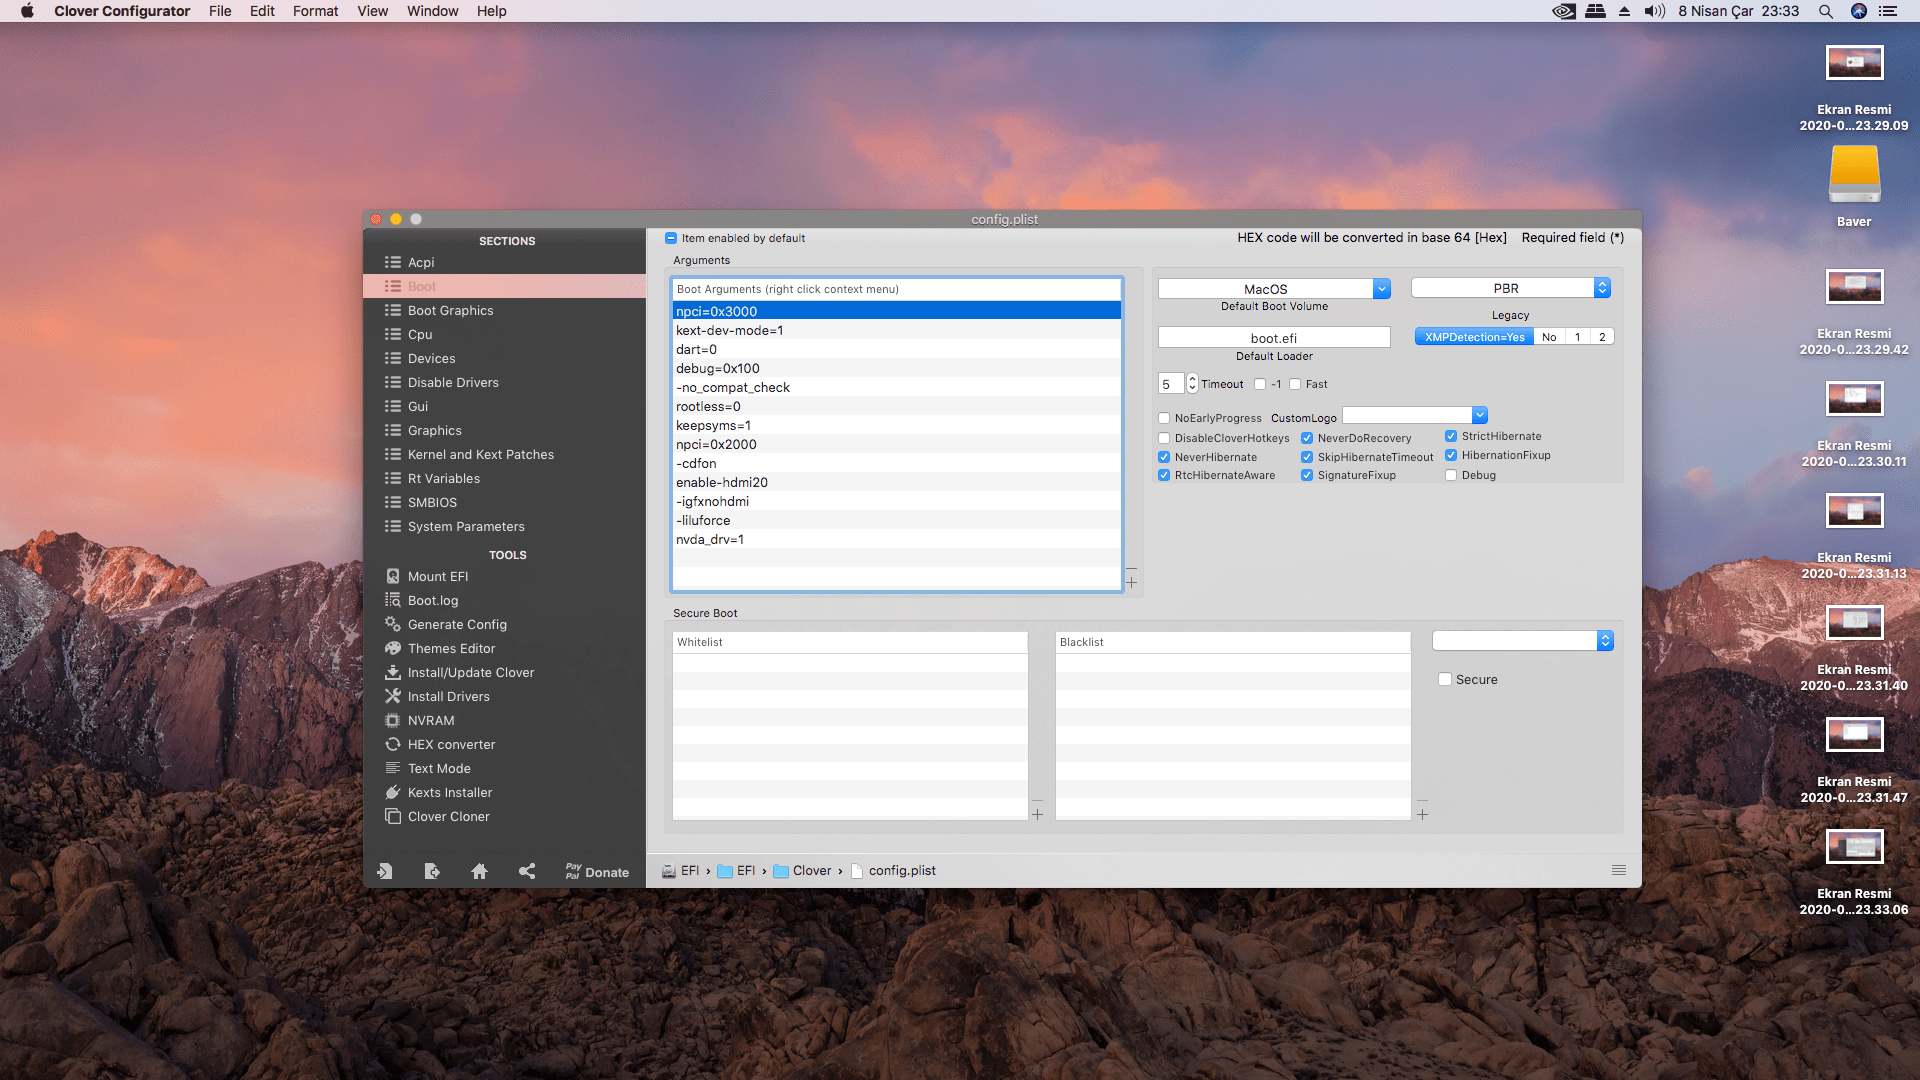Open Kexts Installer tool
Viewport: 1920px width, 1080px height.
tap(449, 792)
